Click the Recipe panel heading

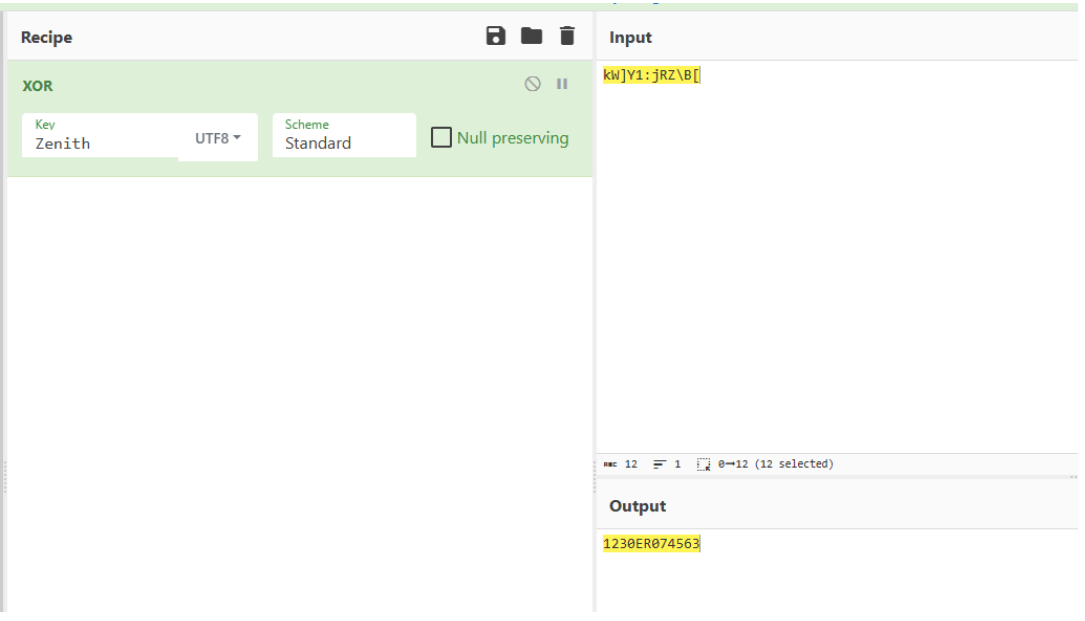coord(46,37)
